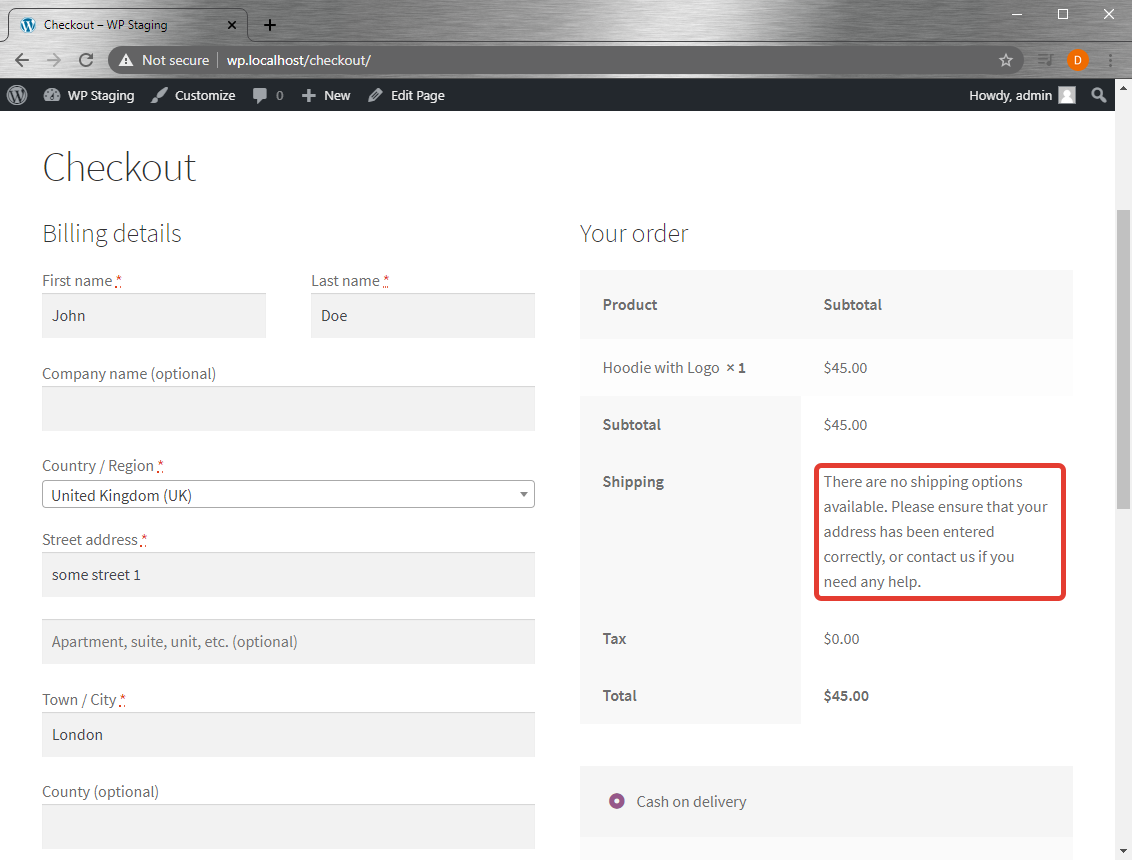This screenshot has width=1132, height=860.
Task: Maximize the browser window
Action: [x=1063, y=14]
